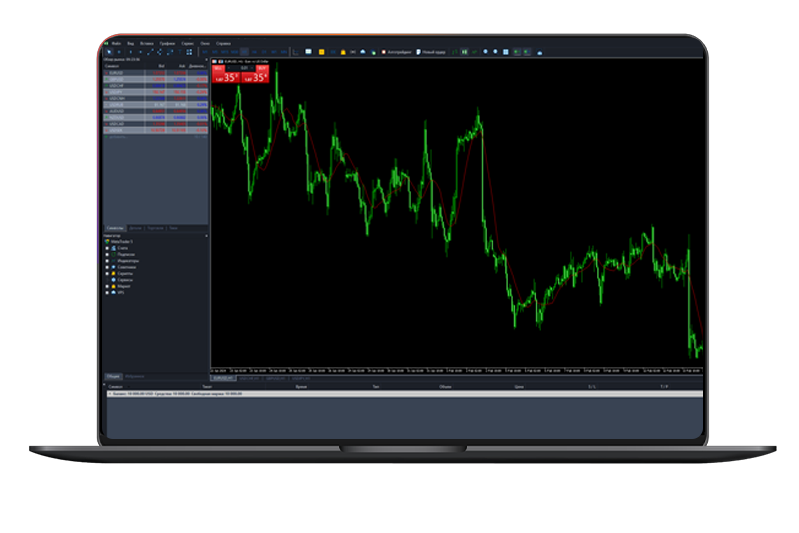
Task: Click the one-click trading volume field
Action: (243, 68)
